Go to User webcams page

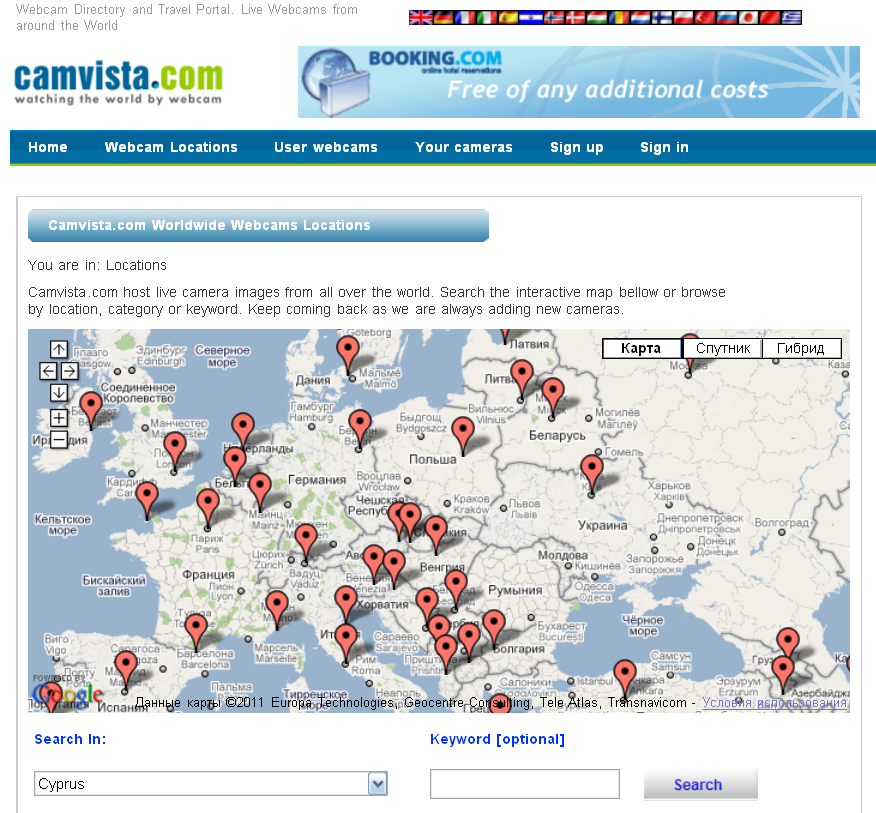click(326, 147)
